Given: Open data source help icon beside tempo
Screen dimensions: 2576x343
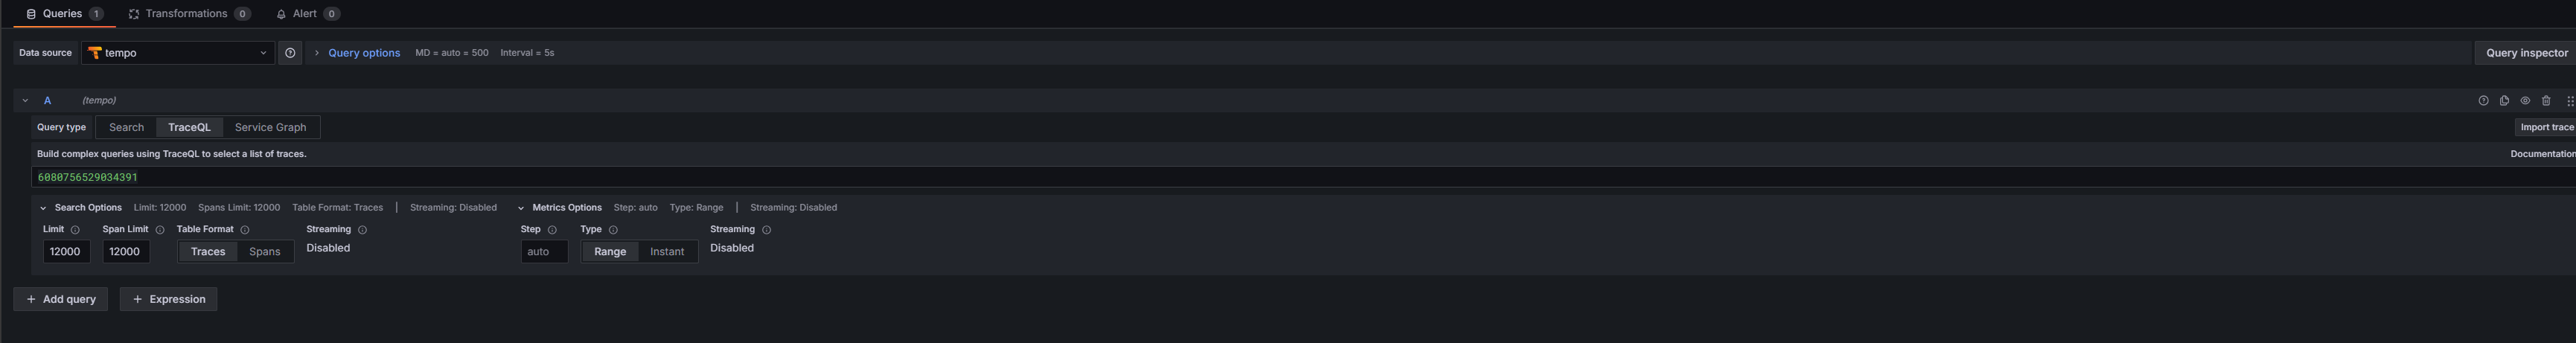Looking at the screenshot, I should click(x=290, y=53).
